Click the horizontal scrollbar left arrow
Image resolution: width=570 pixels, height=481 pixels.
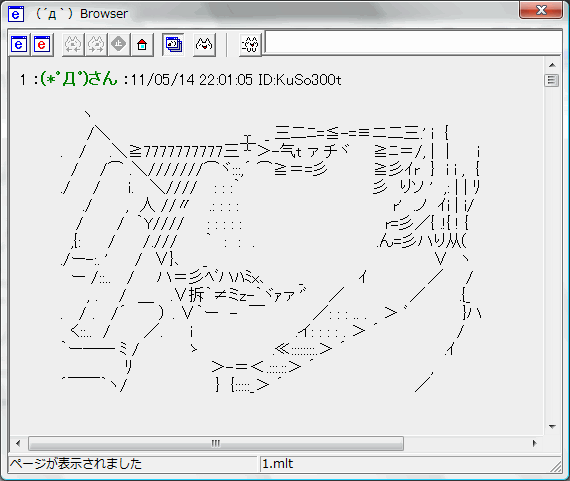pyautogui.click(x=18, y=443)
